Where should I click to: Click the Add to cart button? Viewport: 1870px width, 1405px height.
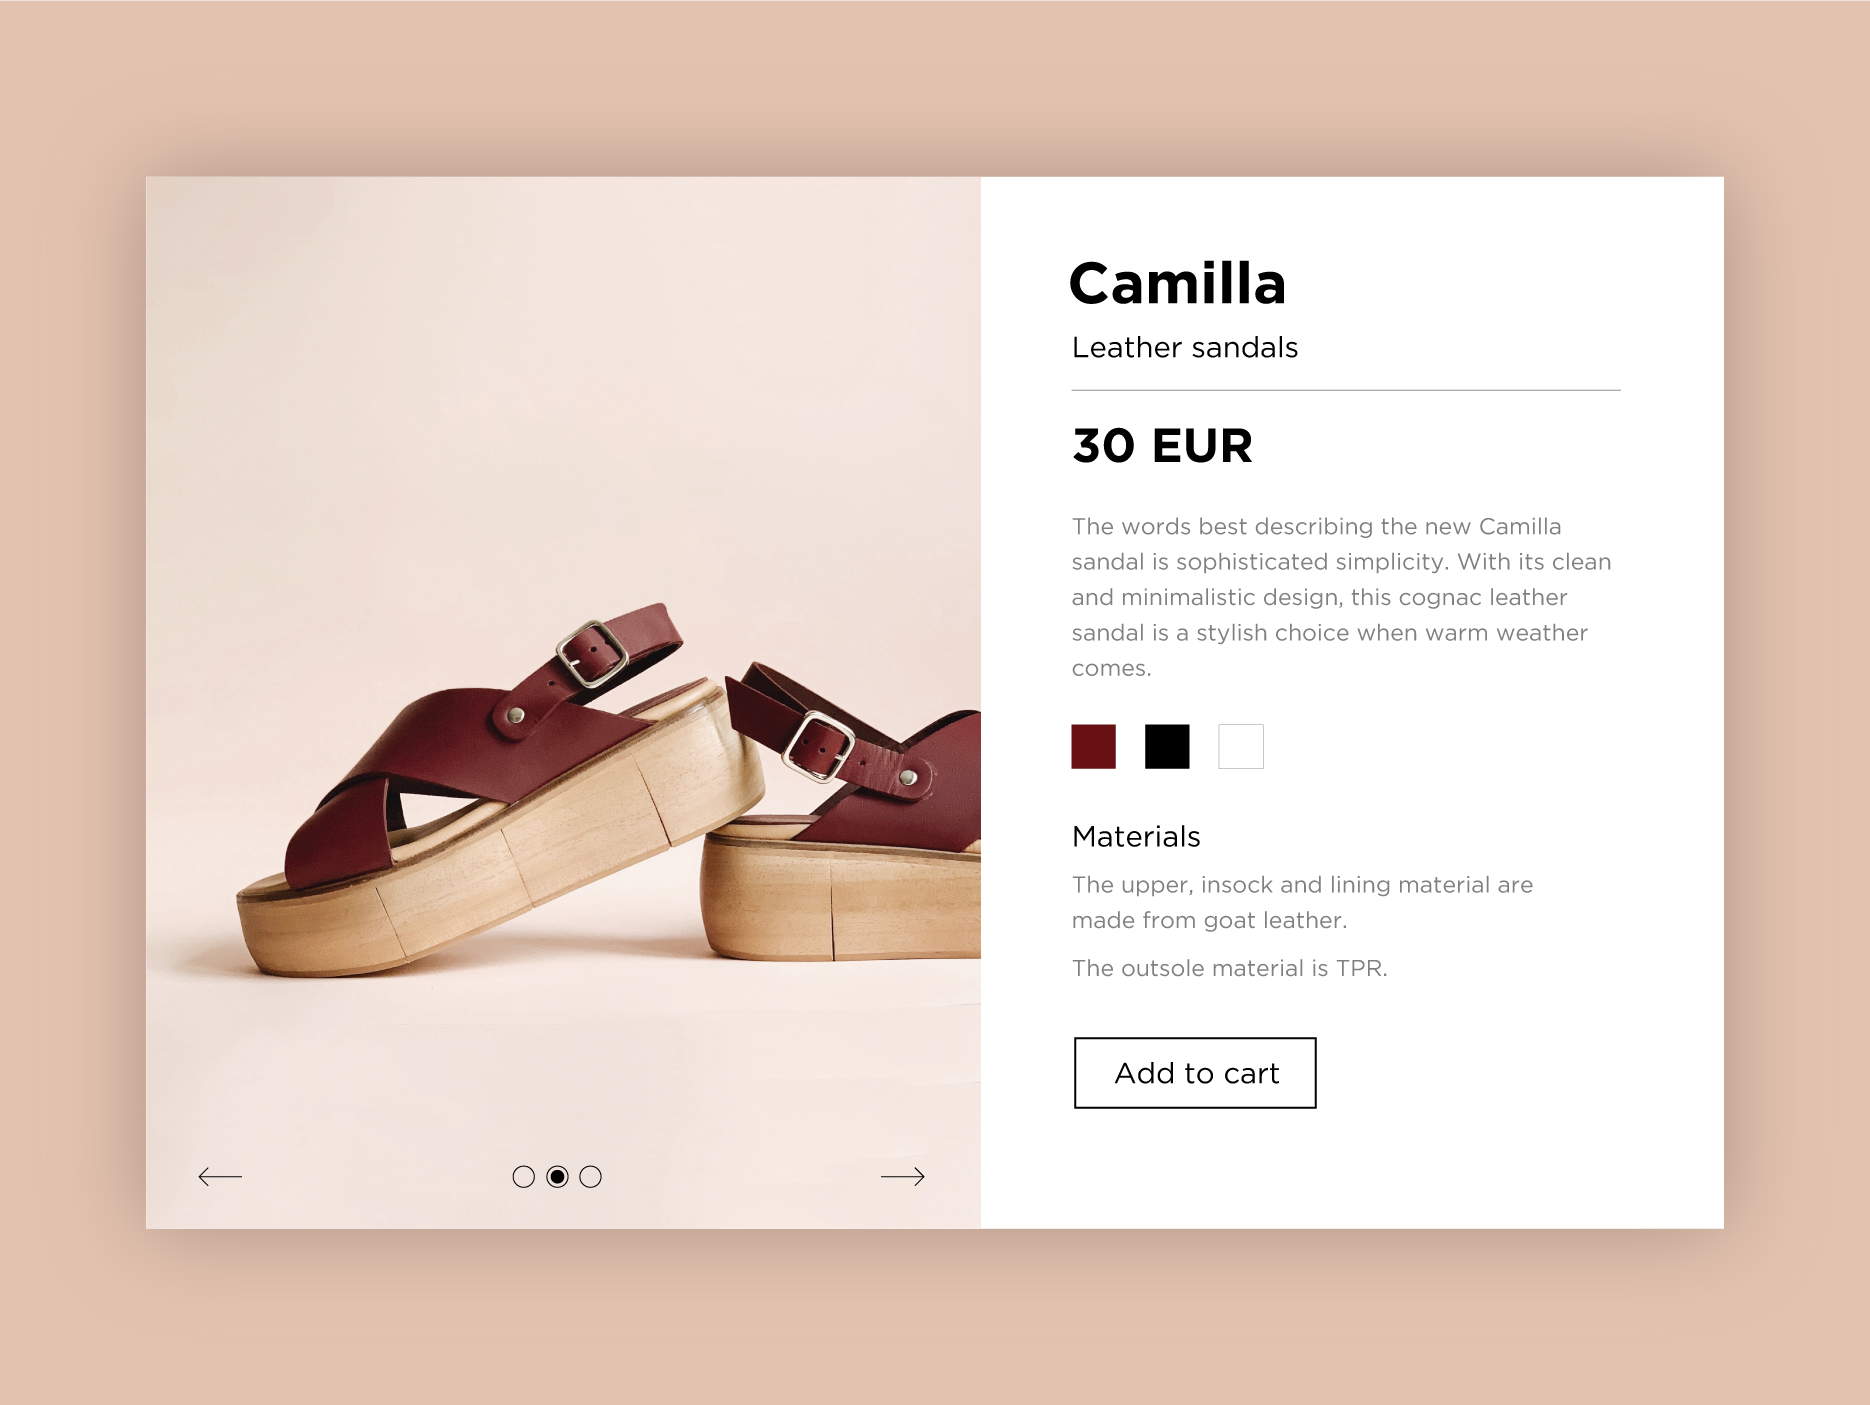point(1195,1073)
